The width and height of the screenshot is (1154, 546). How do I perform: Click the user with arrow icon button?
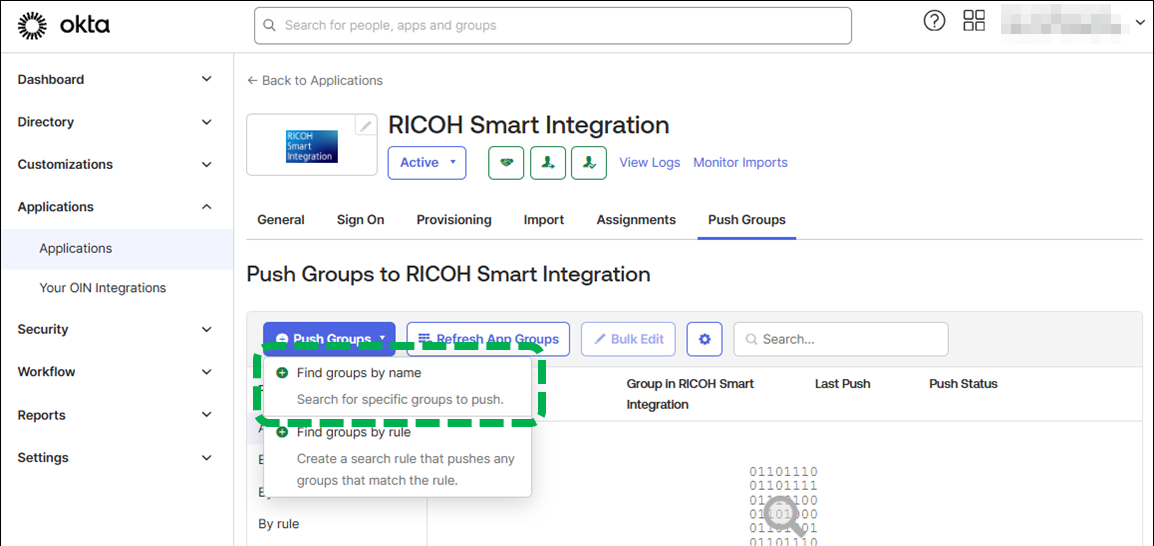(x=548, y=163)
